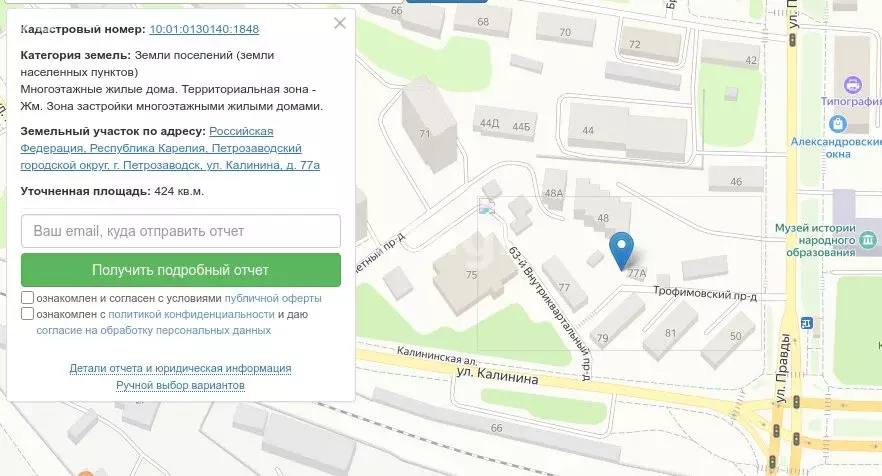The height and width of the screenshot is (476, 882).
Task: Click building number 81 on the map
Action: tap(670, 333)
